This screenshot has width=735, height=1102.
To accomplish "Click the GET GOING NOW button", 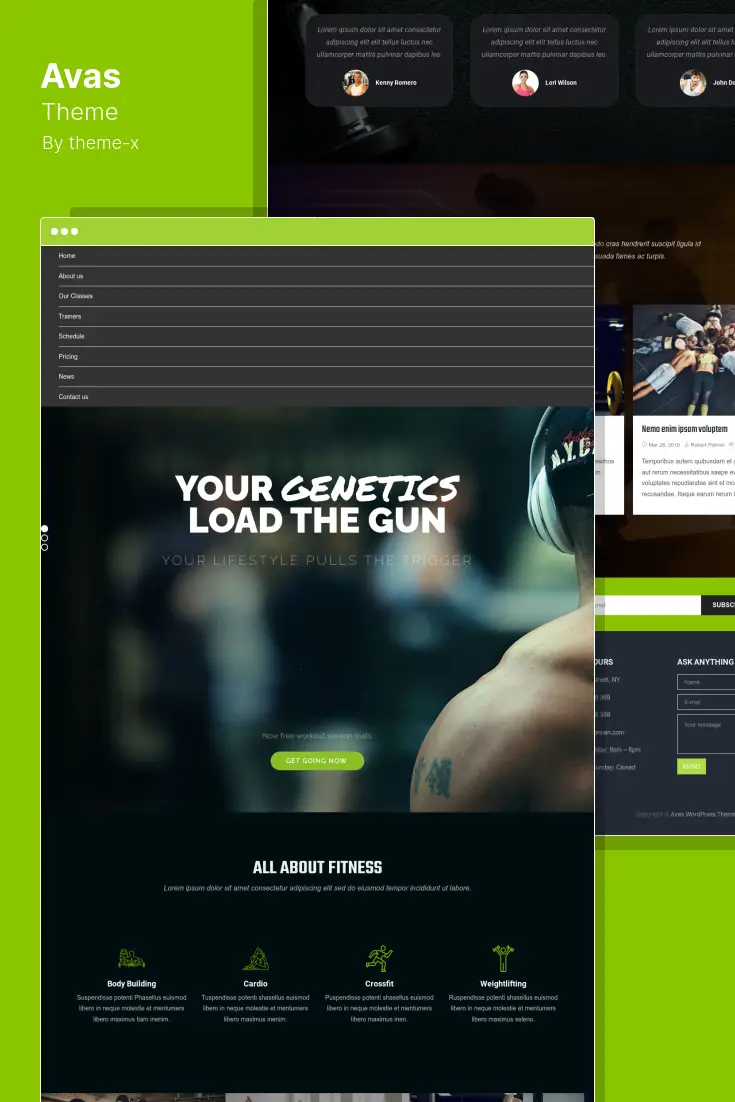I will 317,760.
